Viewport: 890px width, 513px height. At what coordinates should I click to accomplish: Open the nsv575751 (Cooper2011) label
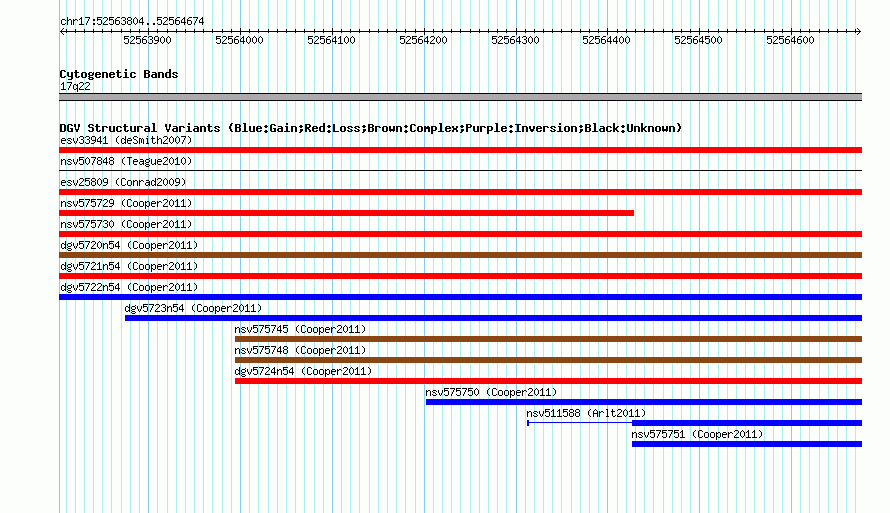[x=698, y=434]
